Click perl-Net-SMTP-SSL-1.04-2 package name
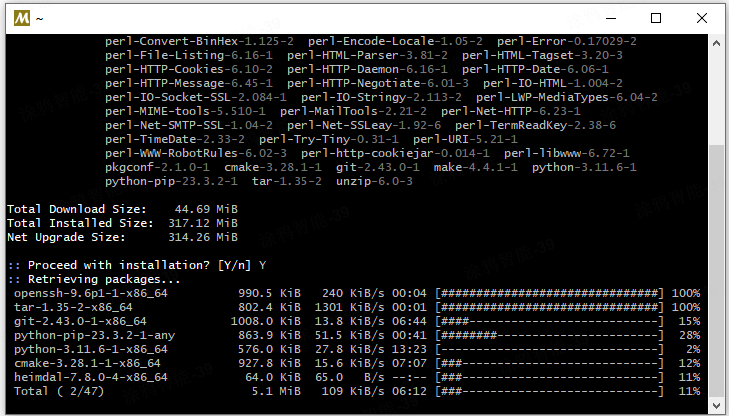The width and height of the screenshot is (729, 416). point(189,125)
